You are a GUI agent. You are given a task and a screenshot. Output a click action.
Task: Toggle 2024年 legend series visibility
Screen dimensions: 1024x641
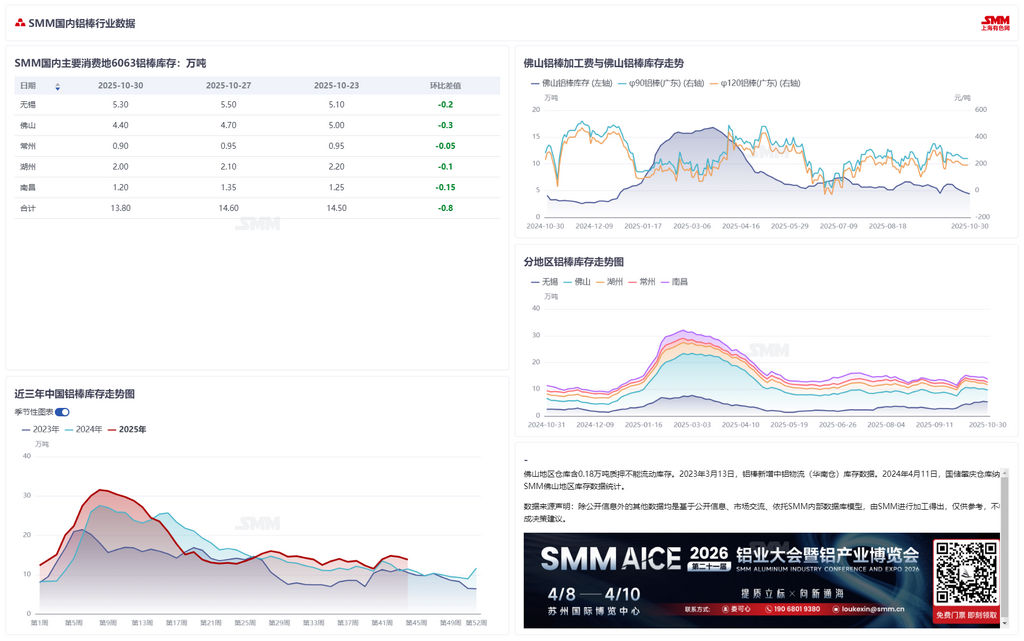pyautogui.click(x=84, y=429)
